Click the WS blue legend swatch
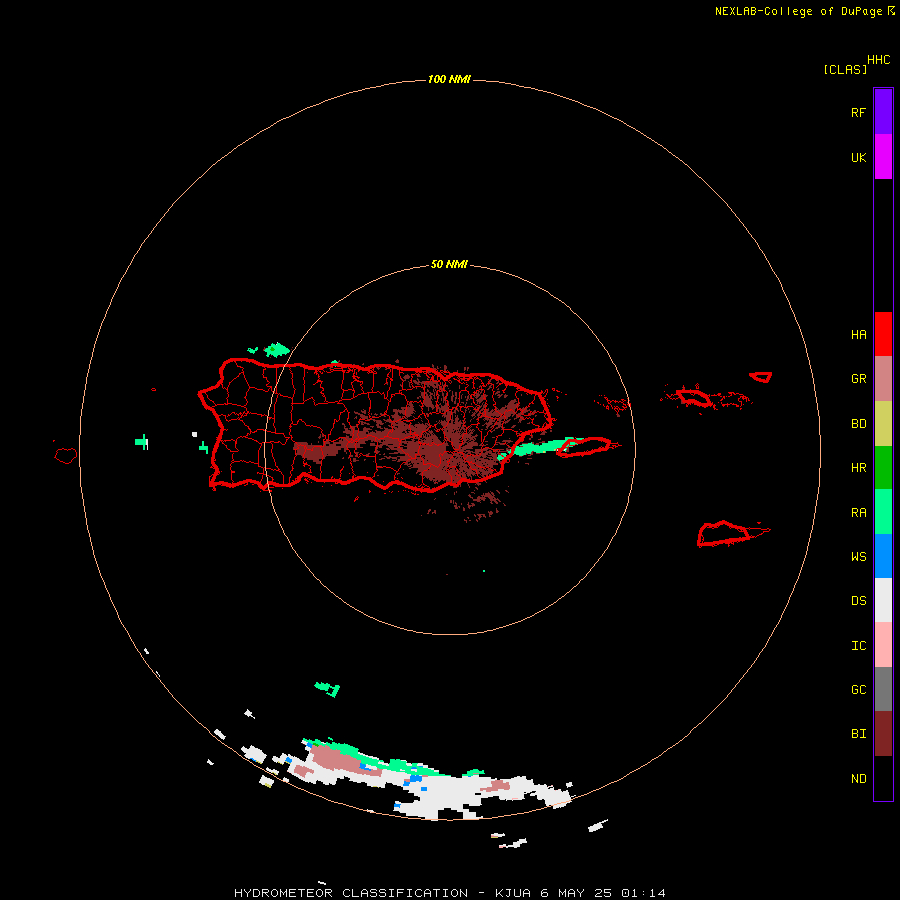Image resolution: width=900 pixels, height=900 pixels. click(883, 556)
